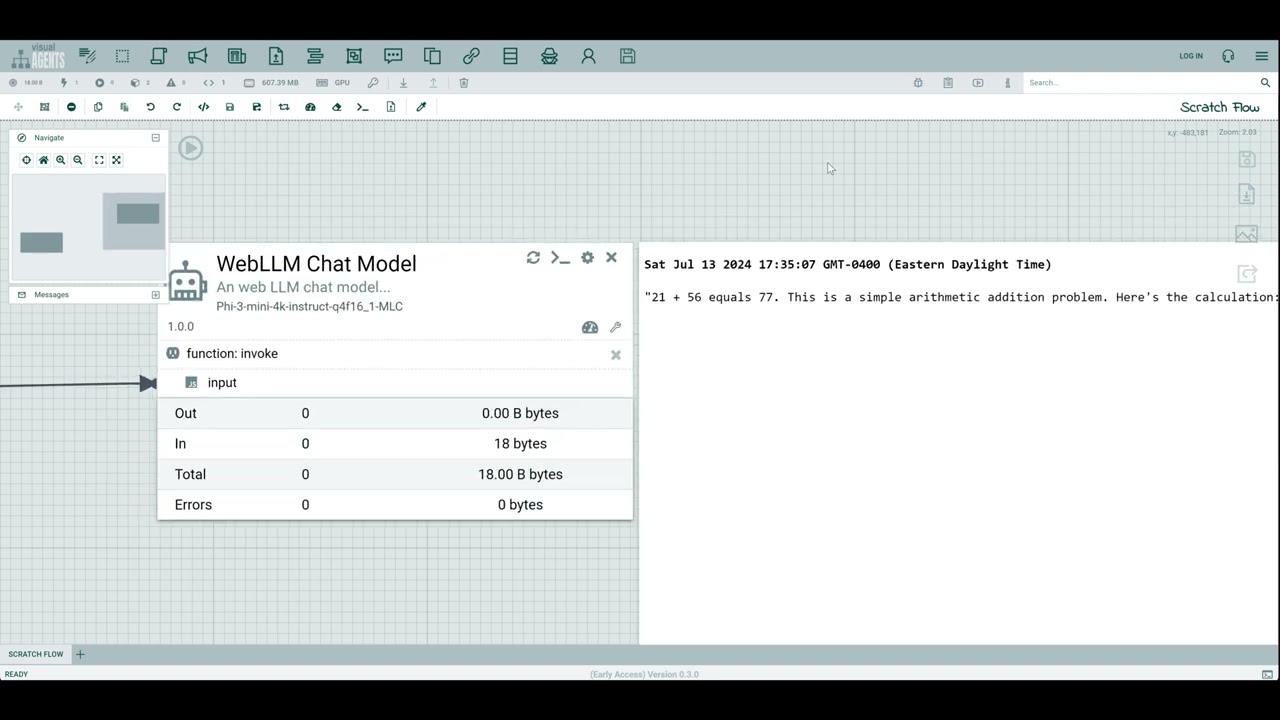Activate the dashed selection rectangle tool
Image resolution: width=1280 pixels, height=720 pixels.
click(122, 56)
